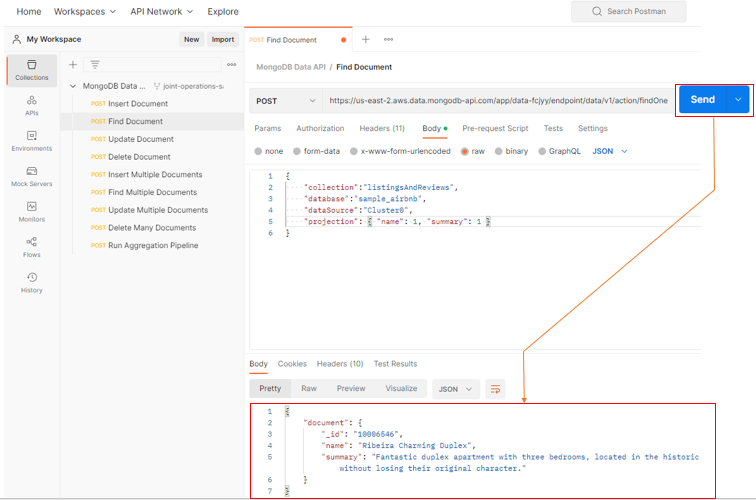Switch to the Tests request tab
The height and width of the screenshot is (500, 756).
coord(553,129)
